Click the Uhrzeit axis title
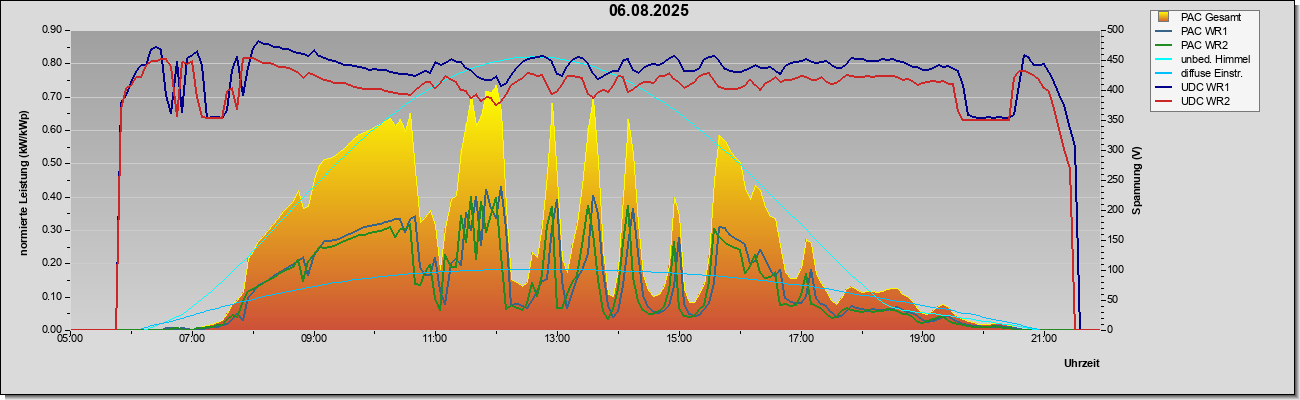 pyautogui.click(x=1082, y=363)
